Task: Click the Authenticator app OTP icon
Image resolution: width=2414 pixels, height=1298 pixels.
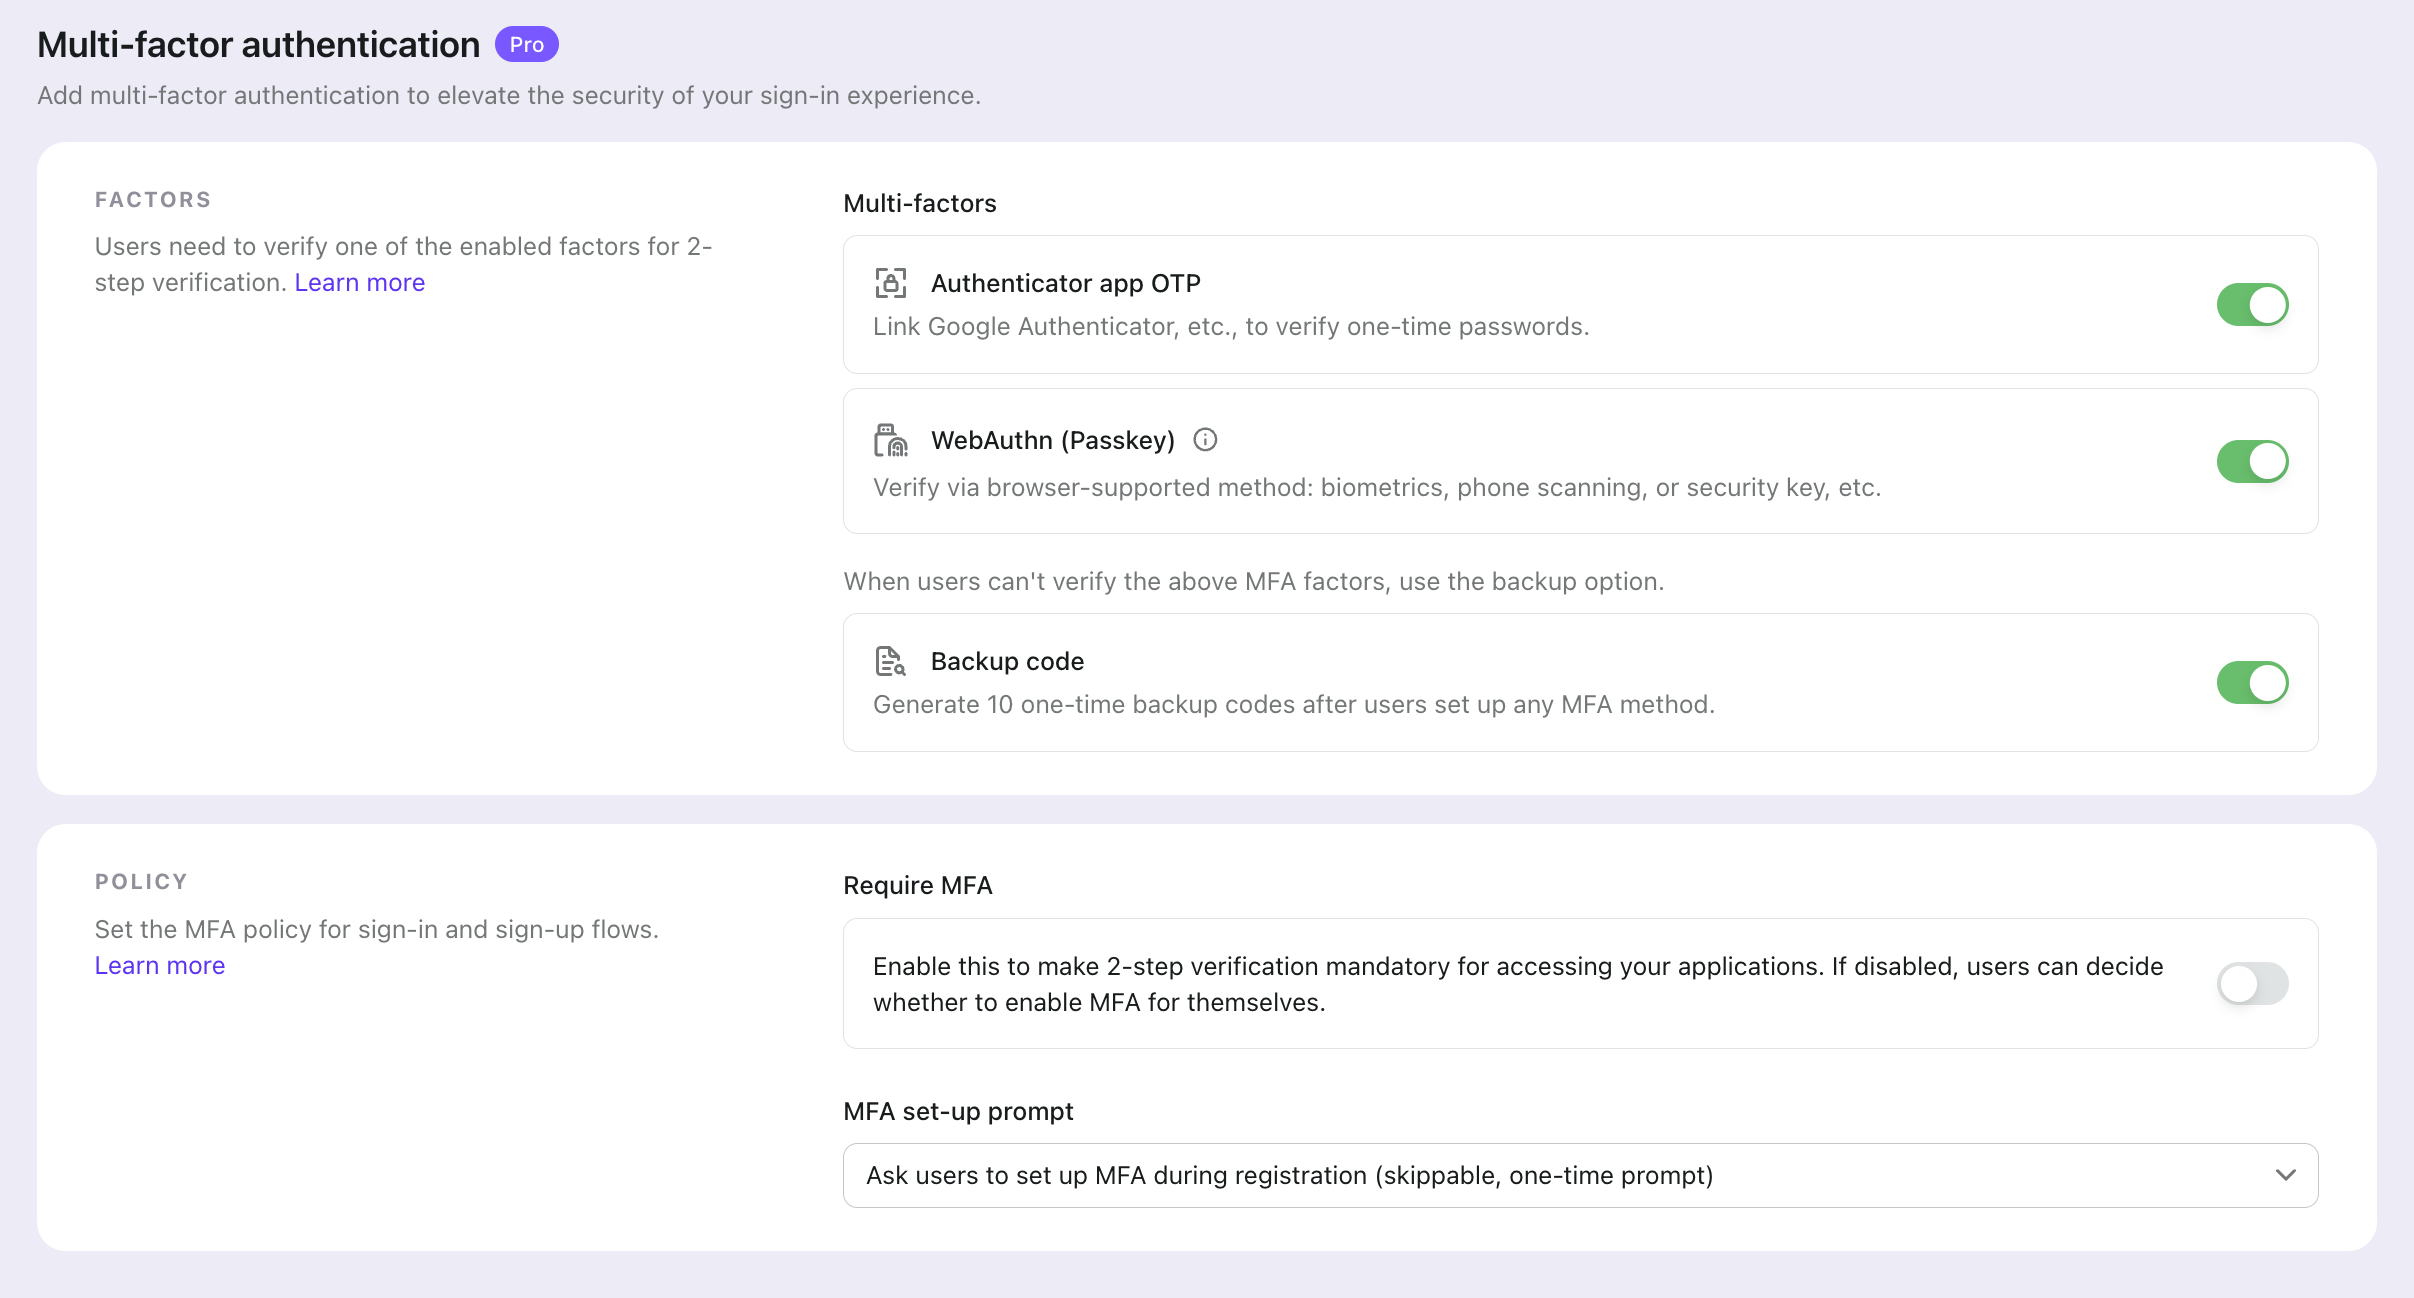Action: [x=890, y=283]
